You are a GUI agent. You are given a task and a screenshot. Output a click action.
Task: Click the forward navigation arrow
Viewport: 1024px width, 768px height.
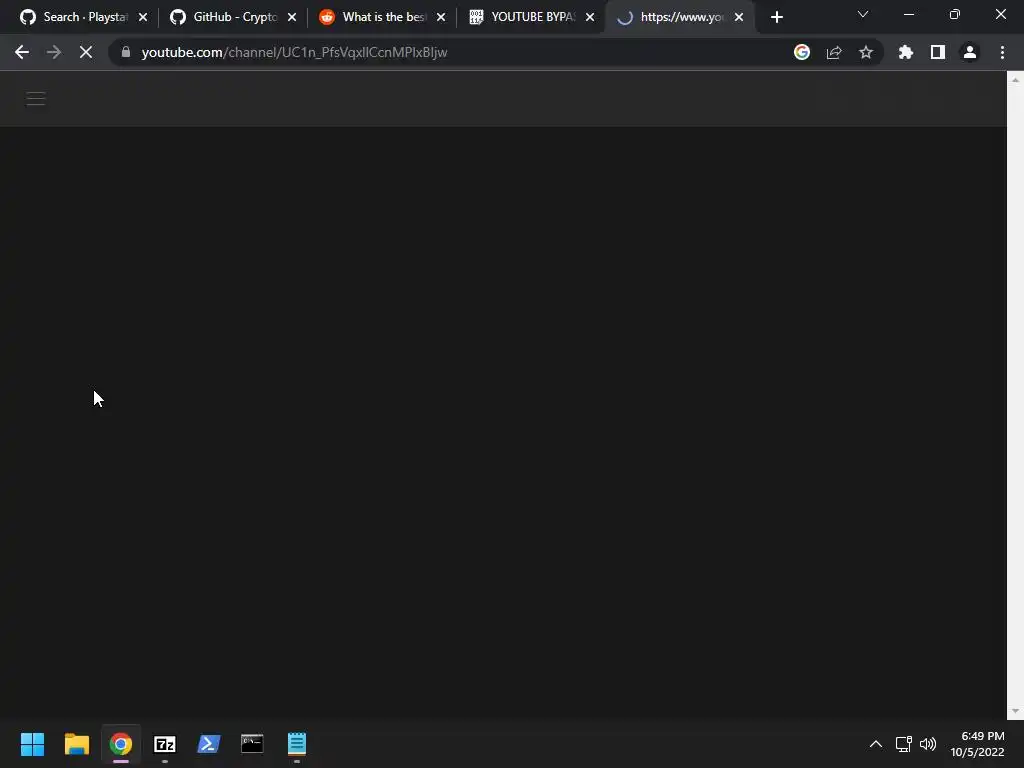(54, 52)
